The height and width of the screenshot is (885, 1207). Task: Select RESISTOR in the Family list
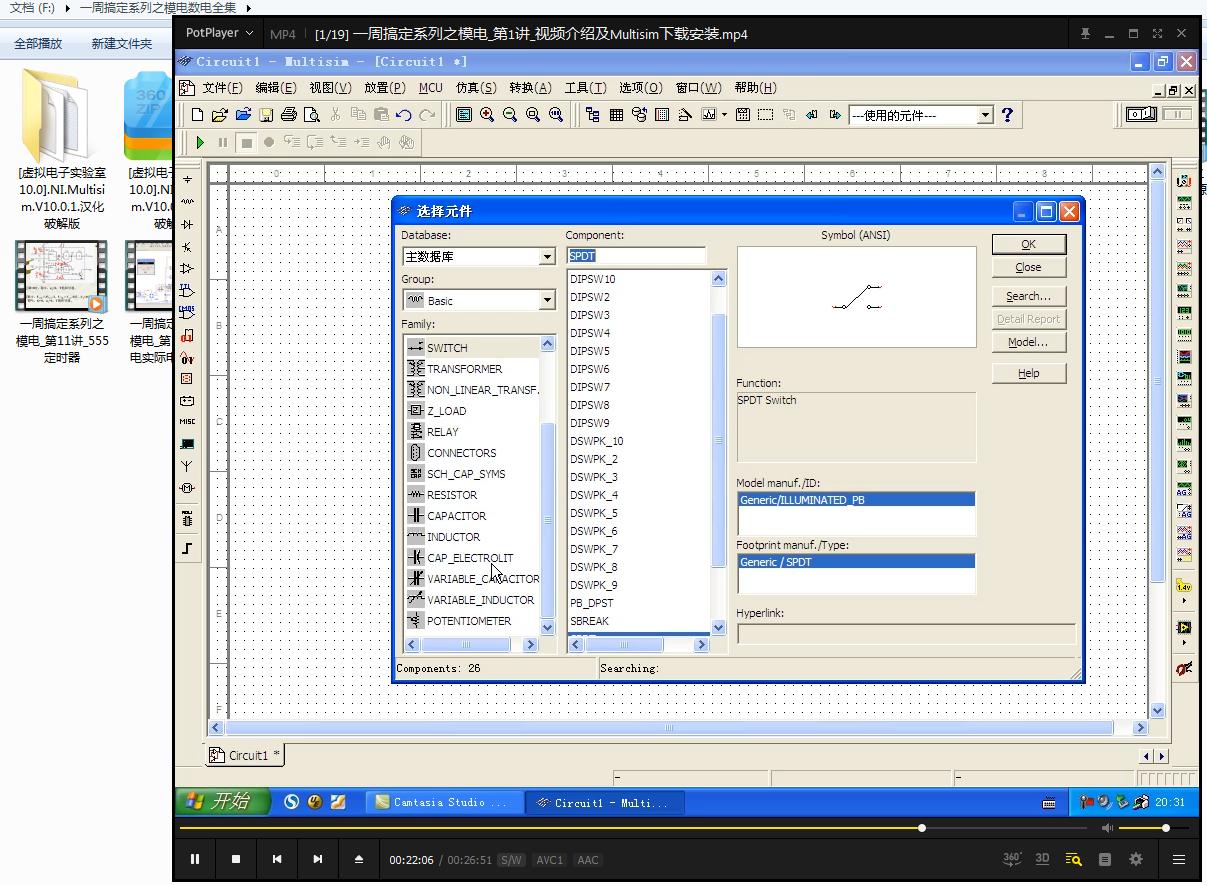click(x=452, y=495)
